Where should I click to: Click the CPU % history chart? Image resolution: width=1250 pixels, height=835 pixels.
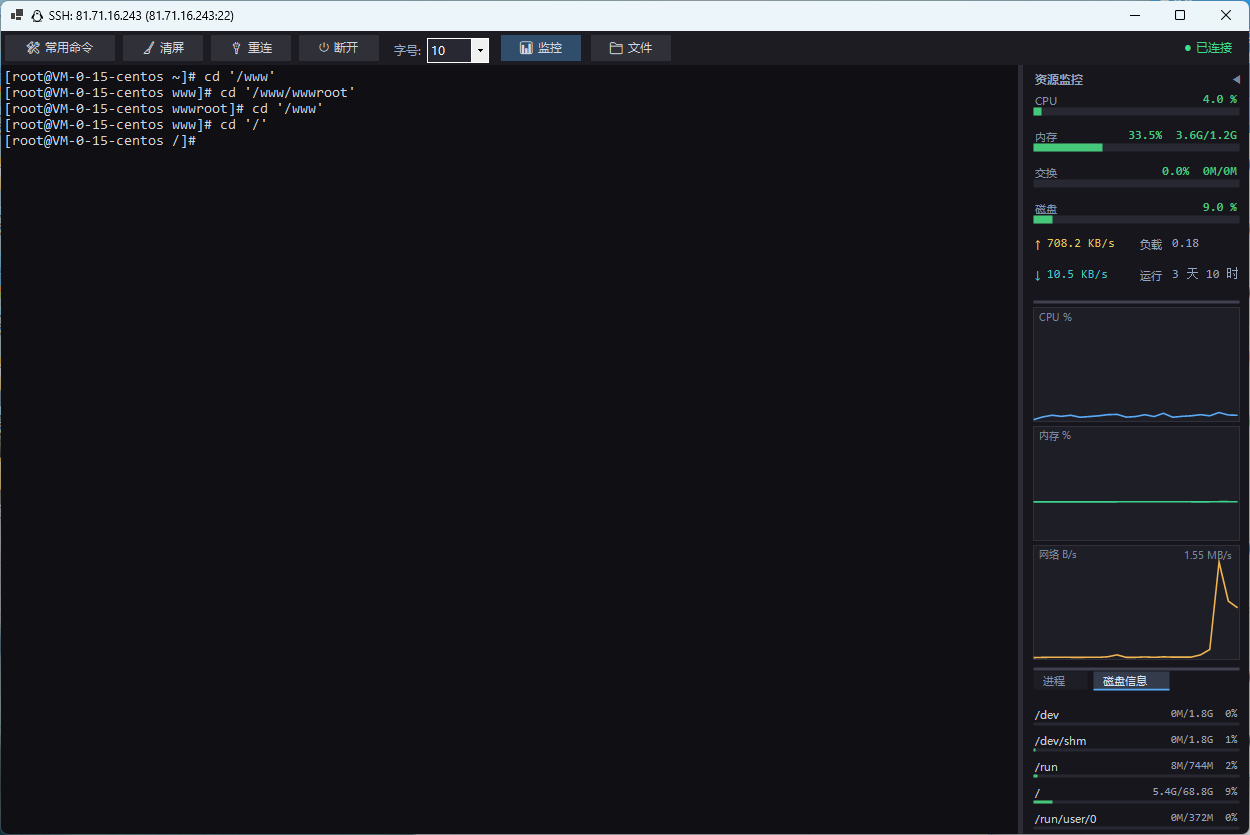1136,364
